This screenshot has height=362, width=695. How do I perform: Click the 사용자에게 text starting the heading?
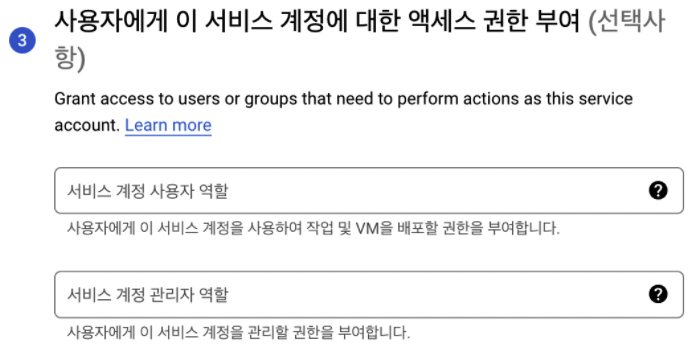point(111,21)
